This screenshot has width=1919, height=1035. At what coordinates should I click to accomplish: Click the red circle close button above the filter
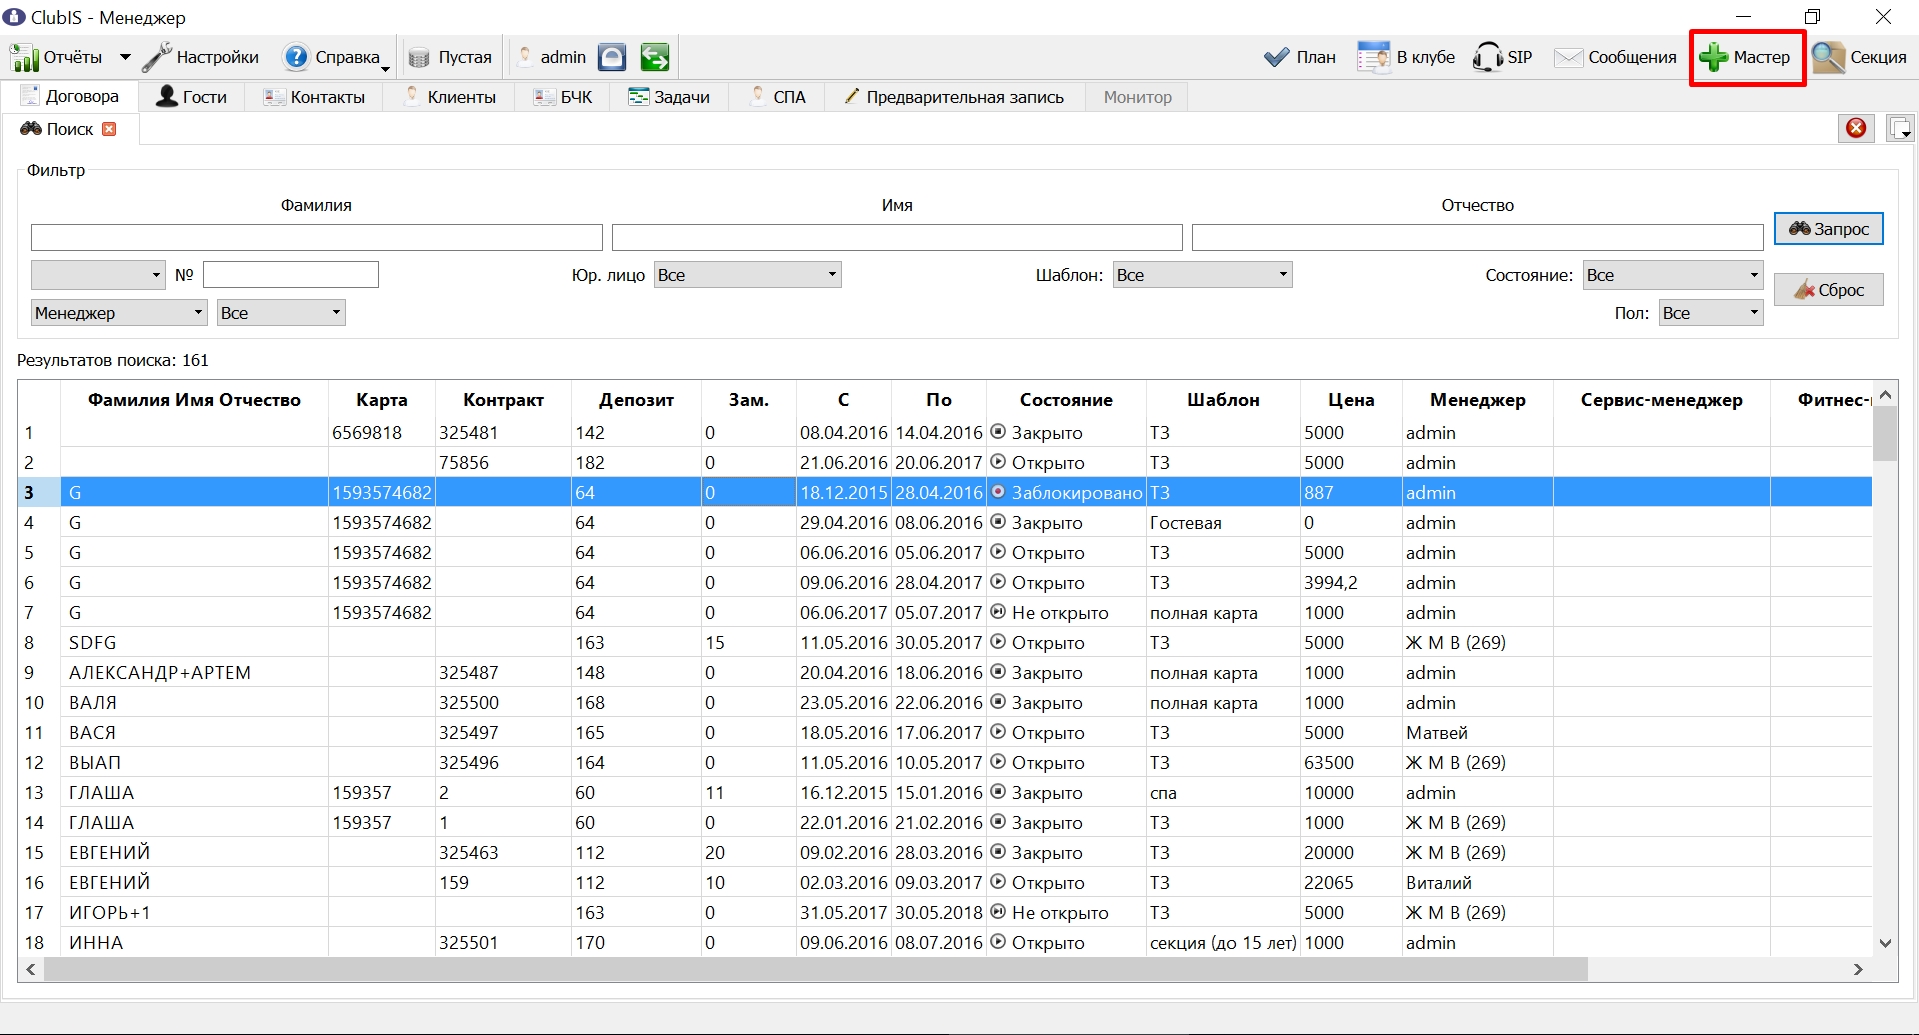[1856, 128]
